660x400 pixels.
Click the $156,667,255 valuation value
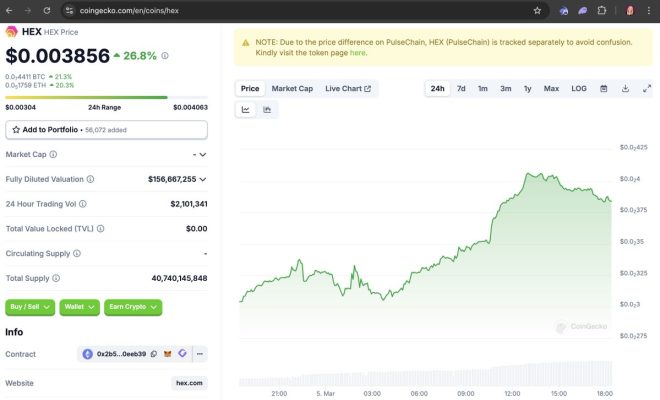coord(172,179)
